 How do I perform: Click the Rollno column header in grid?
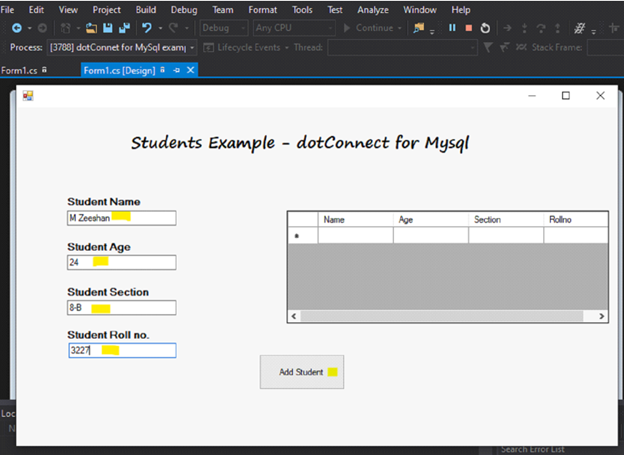coord(576,219)
